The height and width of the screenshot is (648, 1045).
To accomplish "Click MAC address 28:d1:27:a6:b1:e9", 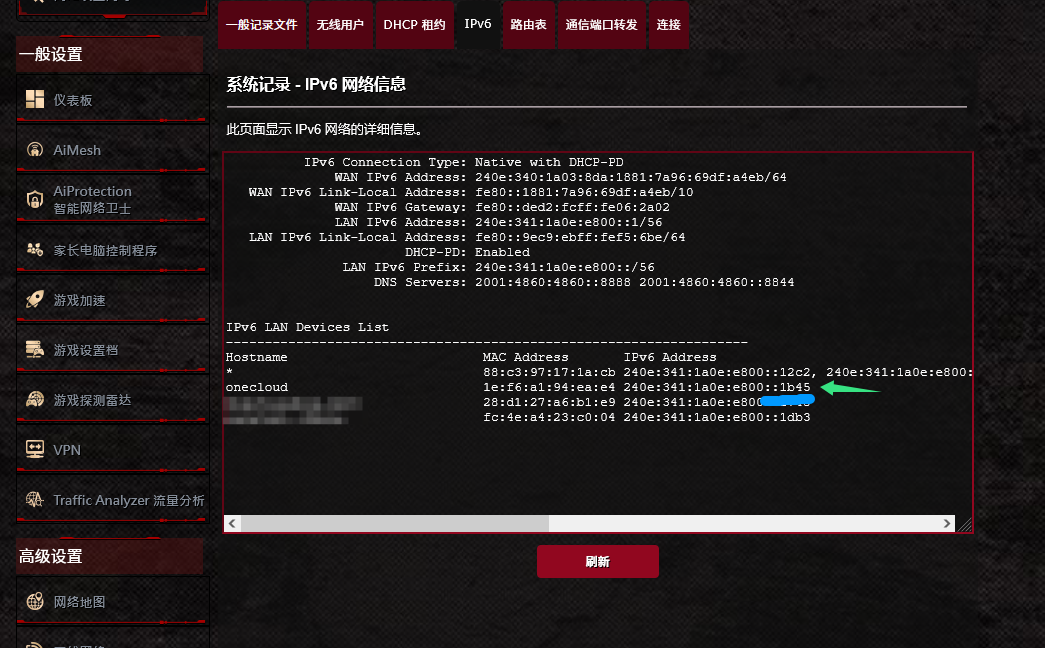I will [549, 402].
